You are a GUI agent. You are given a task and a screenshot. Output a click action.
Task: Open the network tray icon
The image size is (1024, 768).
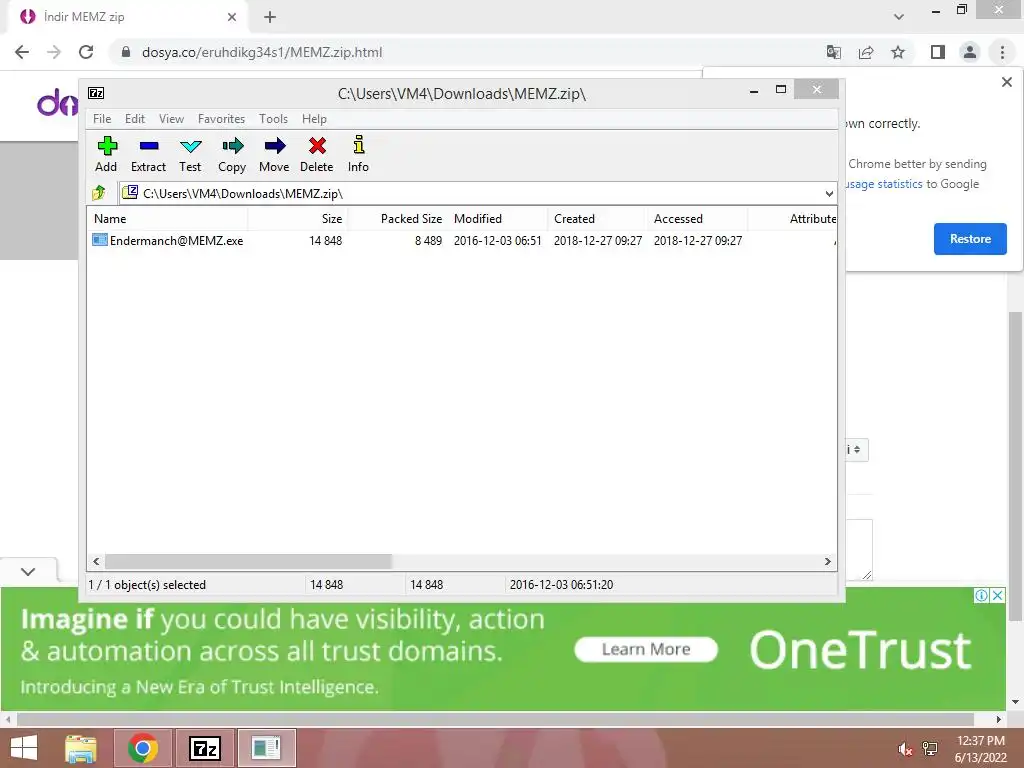click(x=930, y=749)
